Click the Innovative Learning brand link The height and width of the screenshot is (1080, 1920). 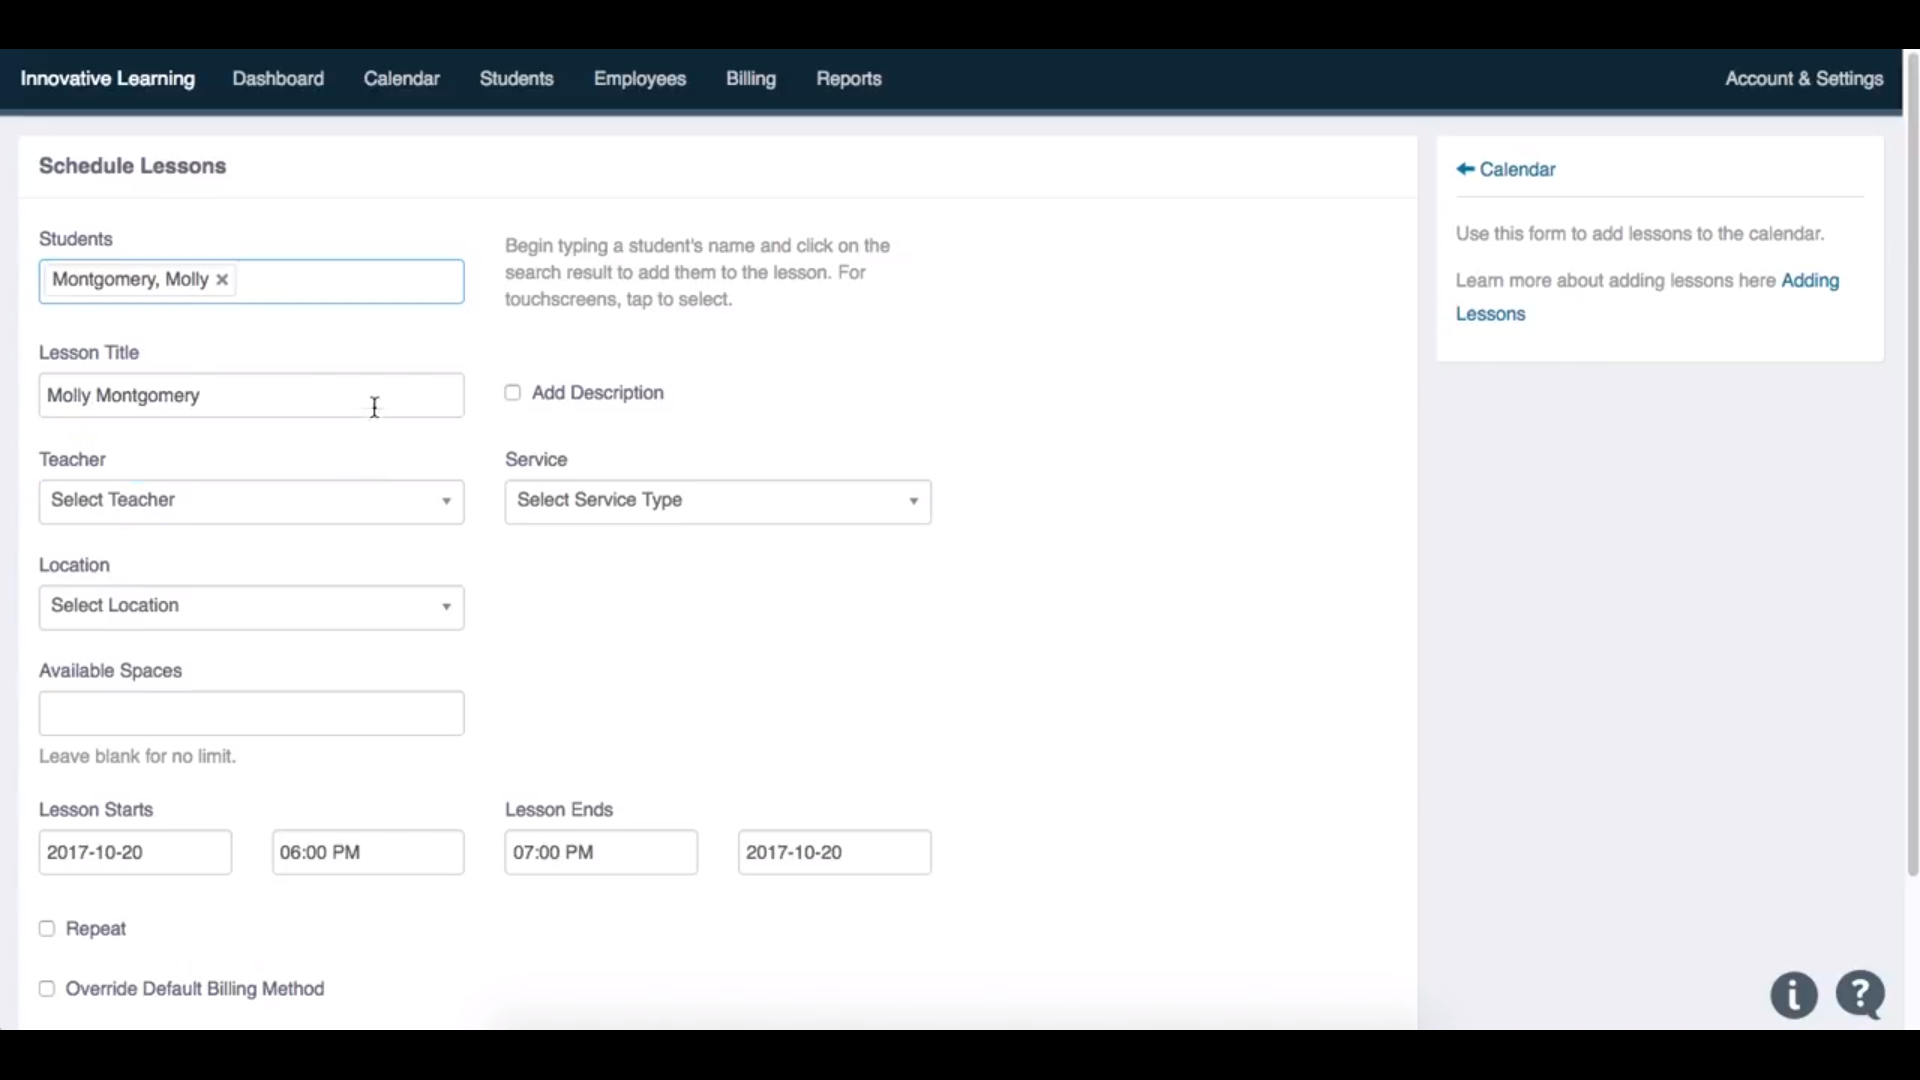click(x=108, y=79)
